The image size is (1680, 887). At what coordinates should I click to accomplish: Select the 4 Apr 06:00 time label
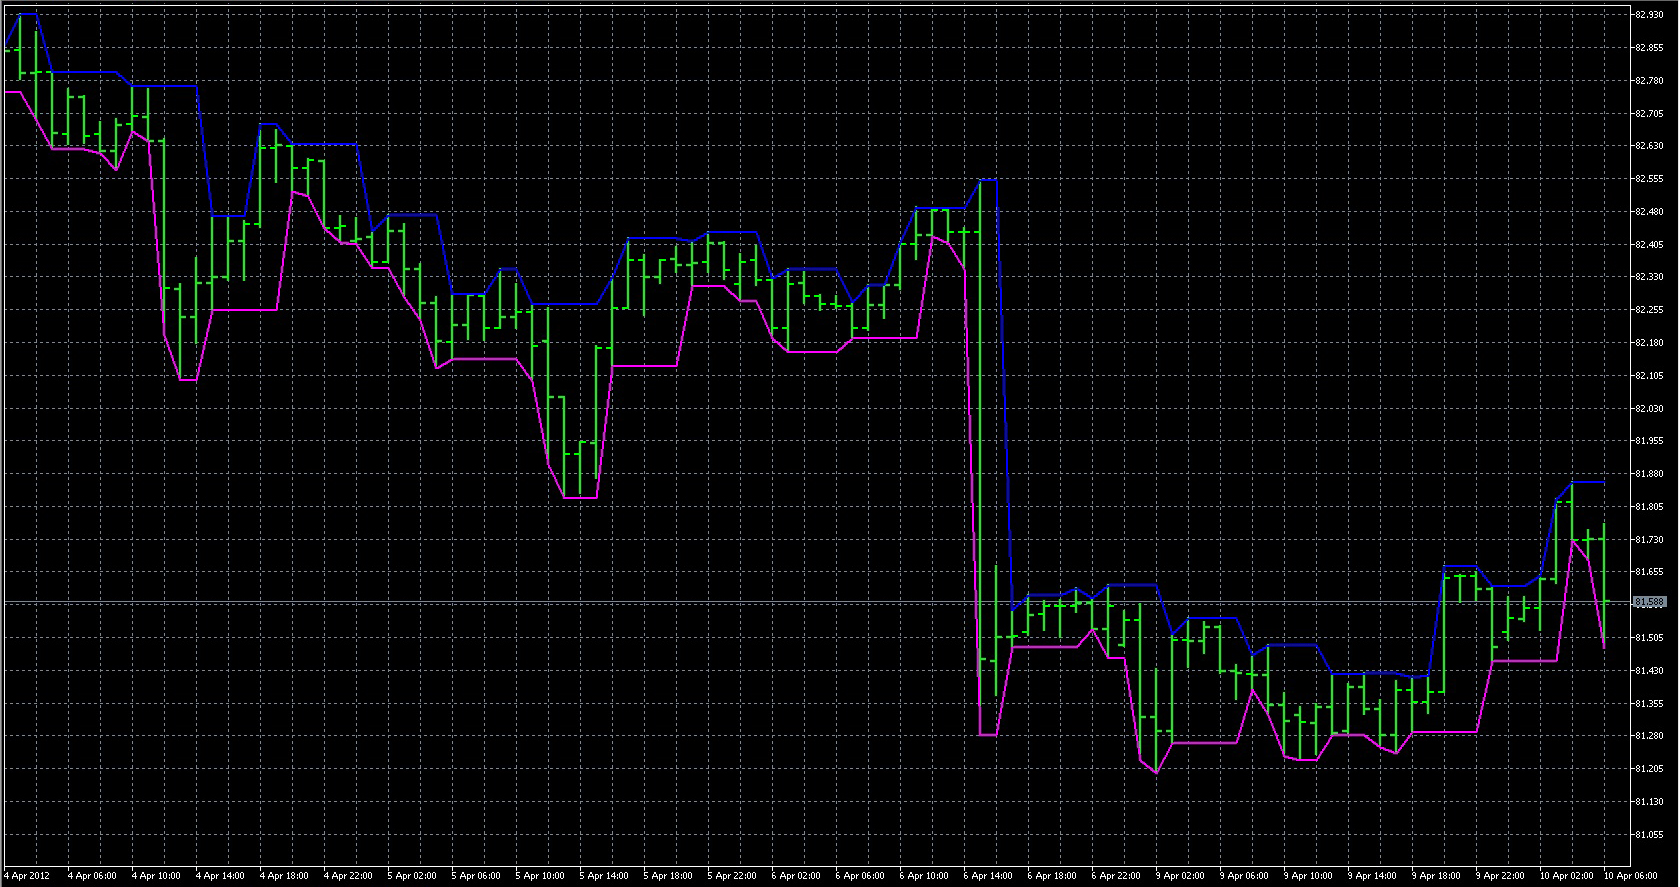click(92, 876)
